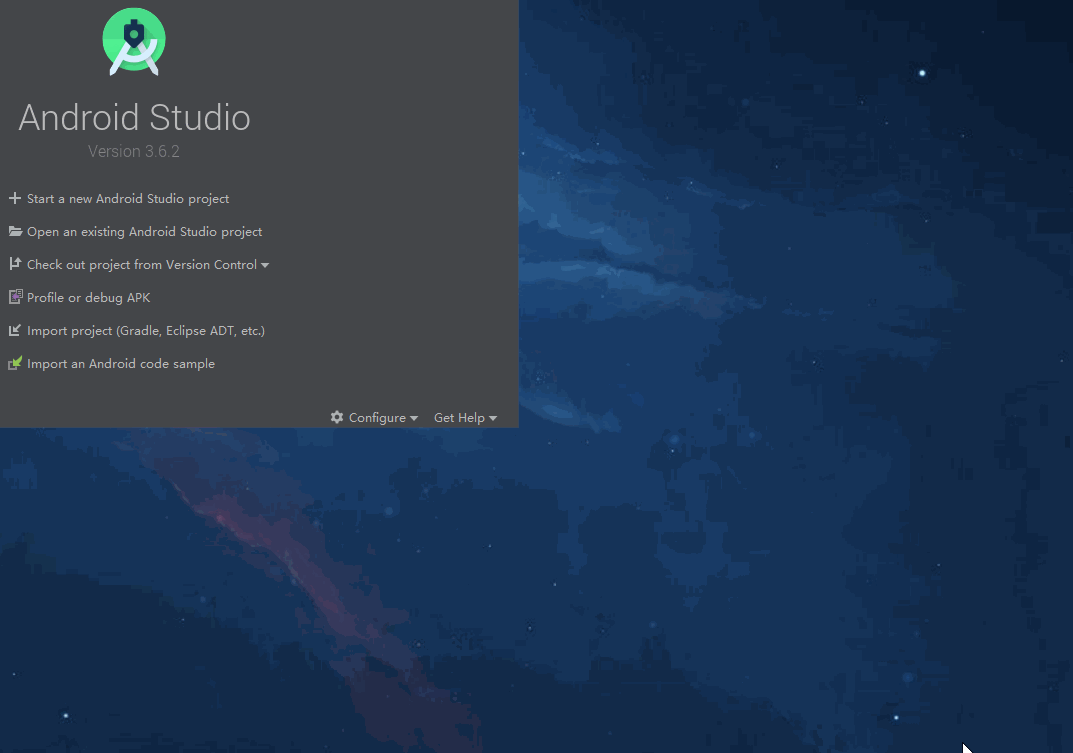1073x753 pixels.
Task: Select Profile or debug APK
Action: [x=88, y=297]
